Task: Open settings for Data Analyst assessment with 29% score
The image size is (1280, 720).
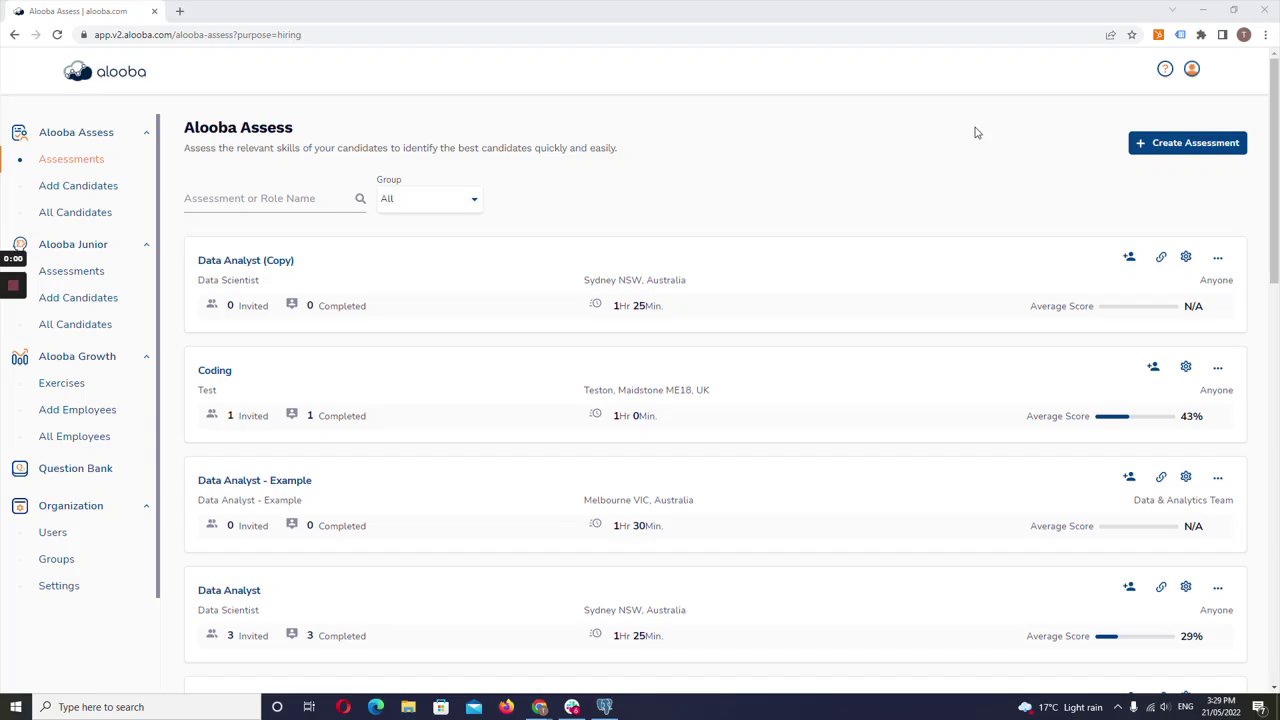Action: [x=1186, y=587]
